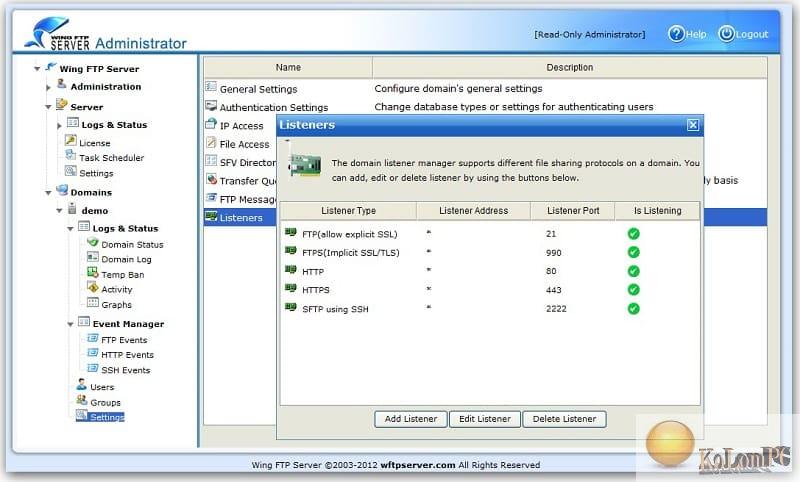This screenshot has width=800, height=482.
Task: Close the Listeners dialog
Action: (693, 125)
